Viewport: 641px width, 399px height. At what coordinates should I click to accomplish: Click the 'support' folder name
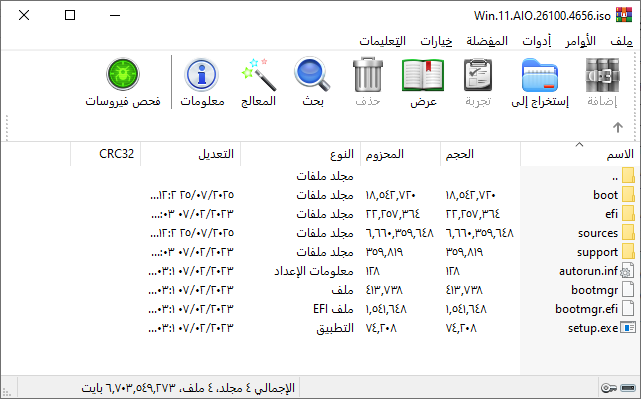pos(597,252)
